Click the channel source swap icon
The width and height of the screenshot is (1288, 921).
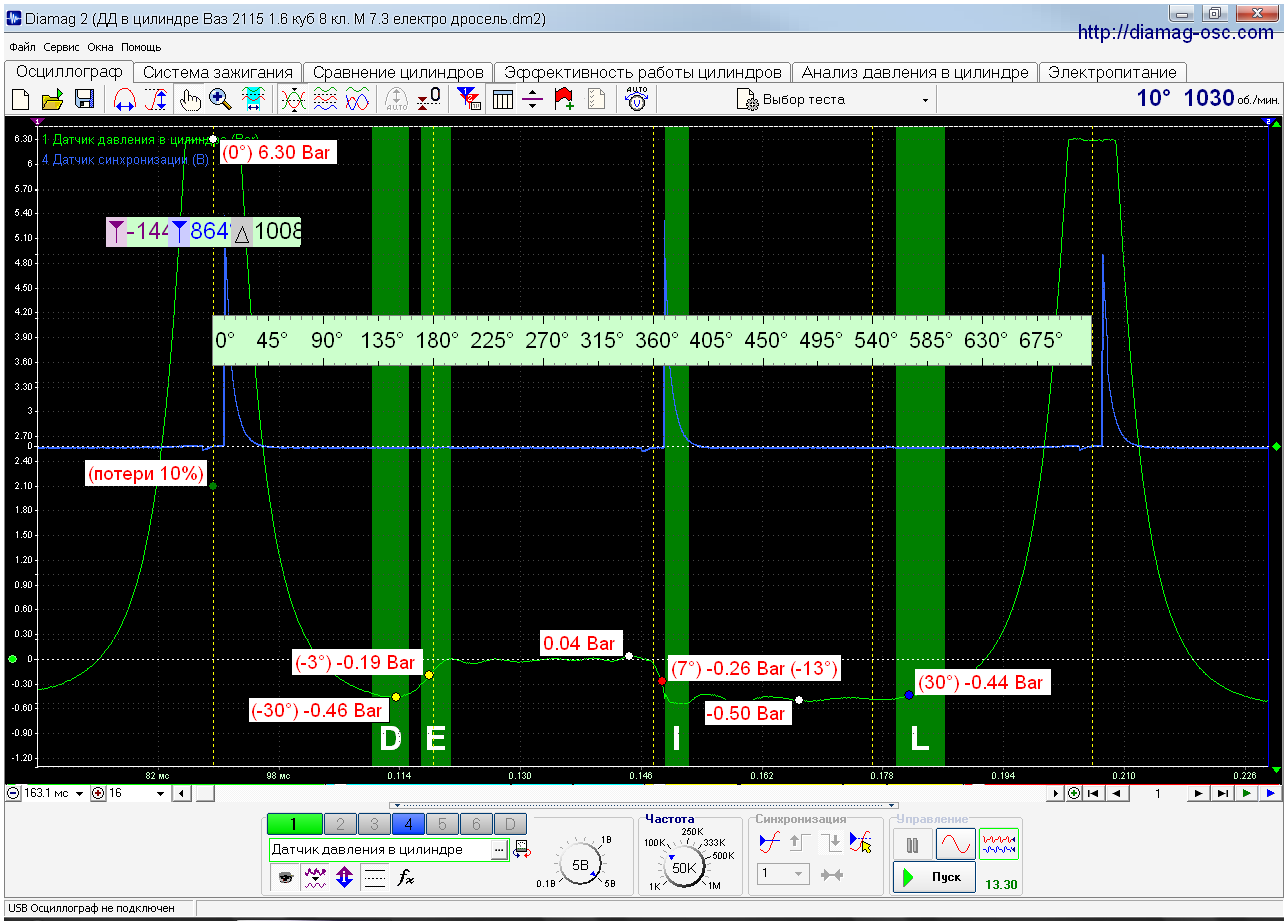[x=522, y=849]
